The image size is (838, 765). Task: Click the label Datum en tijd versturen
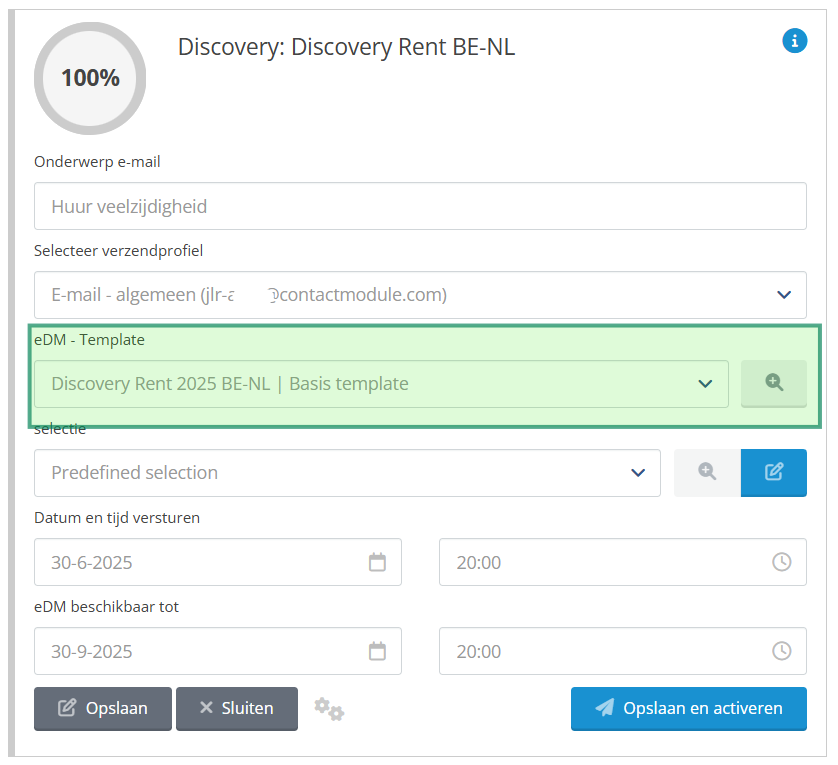(117, 517)
